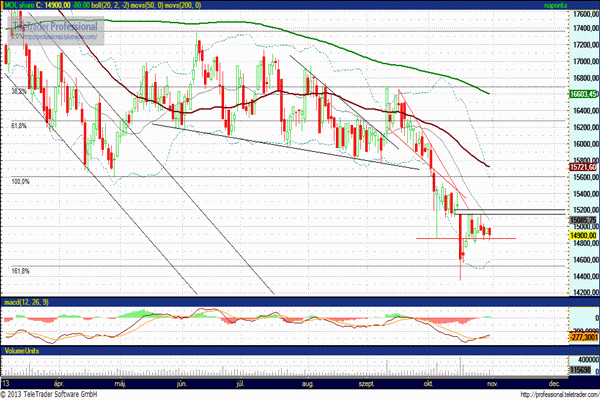Click the 16000,00 price axis label
Screen dimensions: 600x400
click(x=586, y=144)
